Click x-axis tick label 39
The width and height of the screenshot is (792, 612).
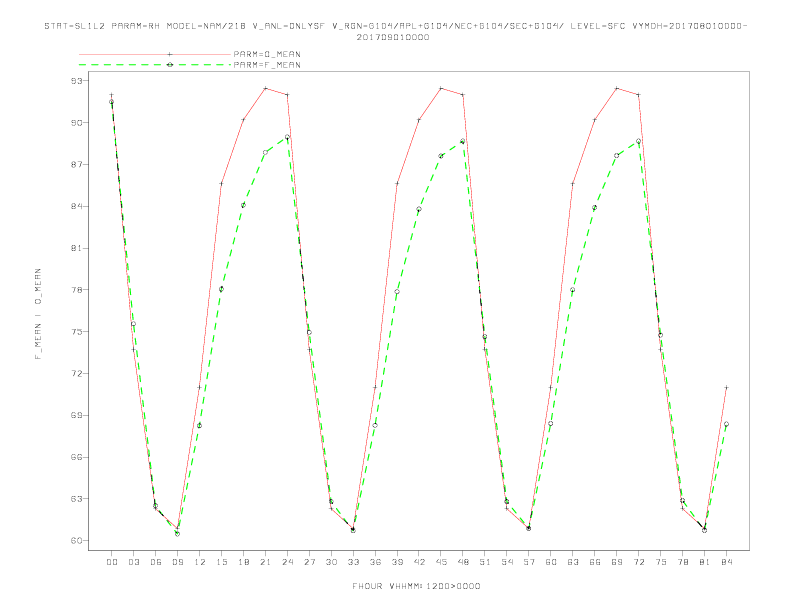pyautogui.click(x=397, y=562)
